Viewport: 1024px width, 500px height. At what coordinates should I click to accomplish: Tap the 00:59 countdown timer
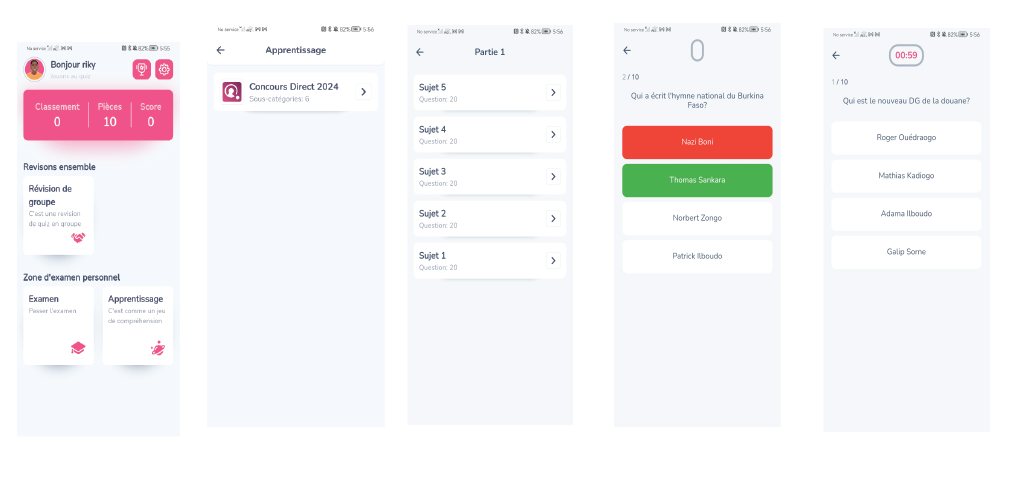(906, 55)
